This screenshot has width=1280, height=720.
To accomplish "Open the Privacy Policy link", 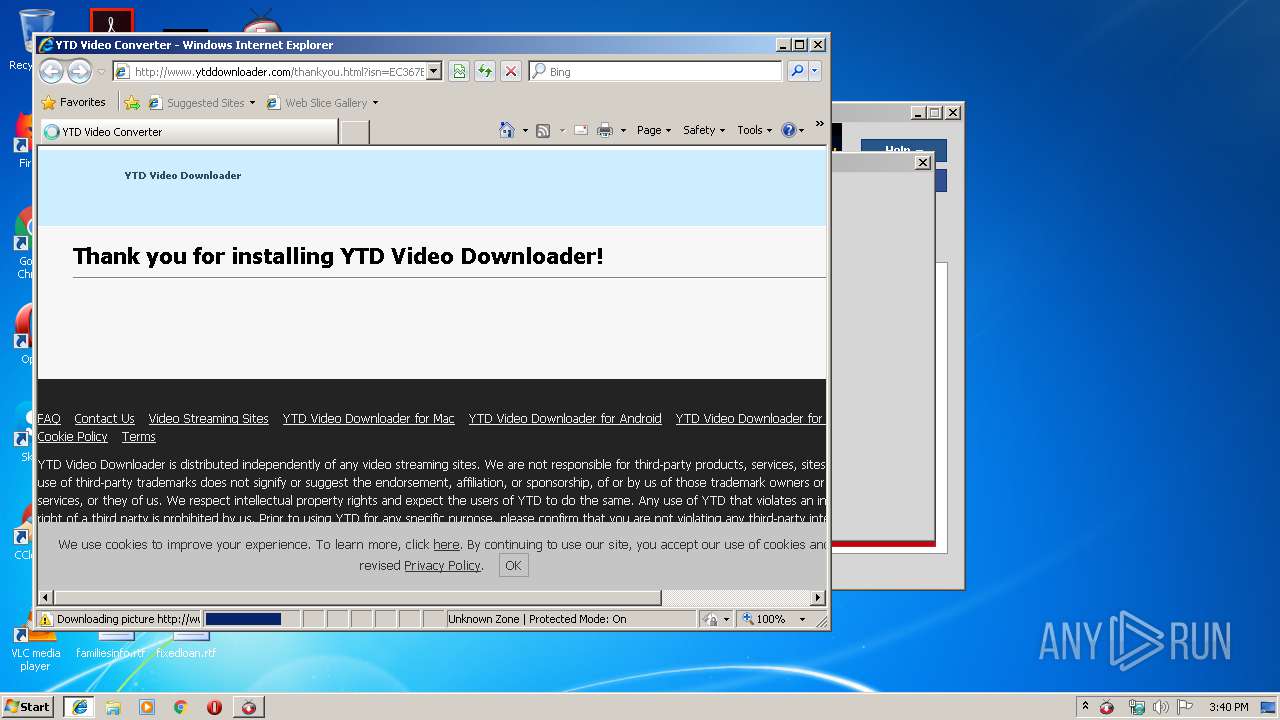I will (x=442, y=566).
